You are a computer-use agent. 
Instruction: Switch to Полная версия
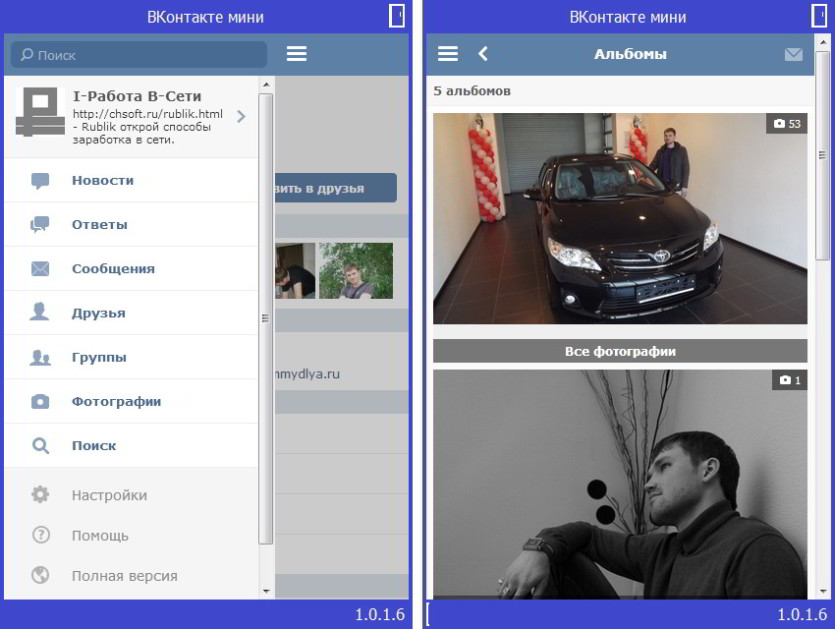pos(131,576)
